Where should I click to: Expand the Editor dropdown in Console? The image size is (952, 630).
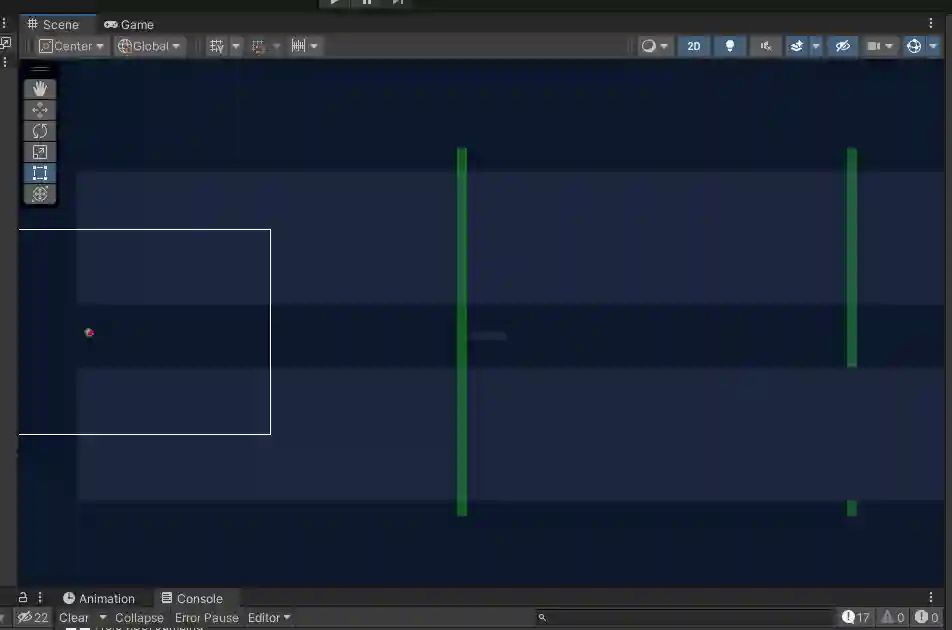[269, 617]
